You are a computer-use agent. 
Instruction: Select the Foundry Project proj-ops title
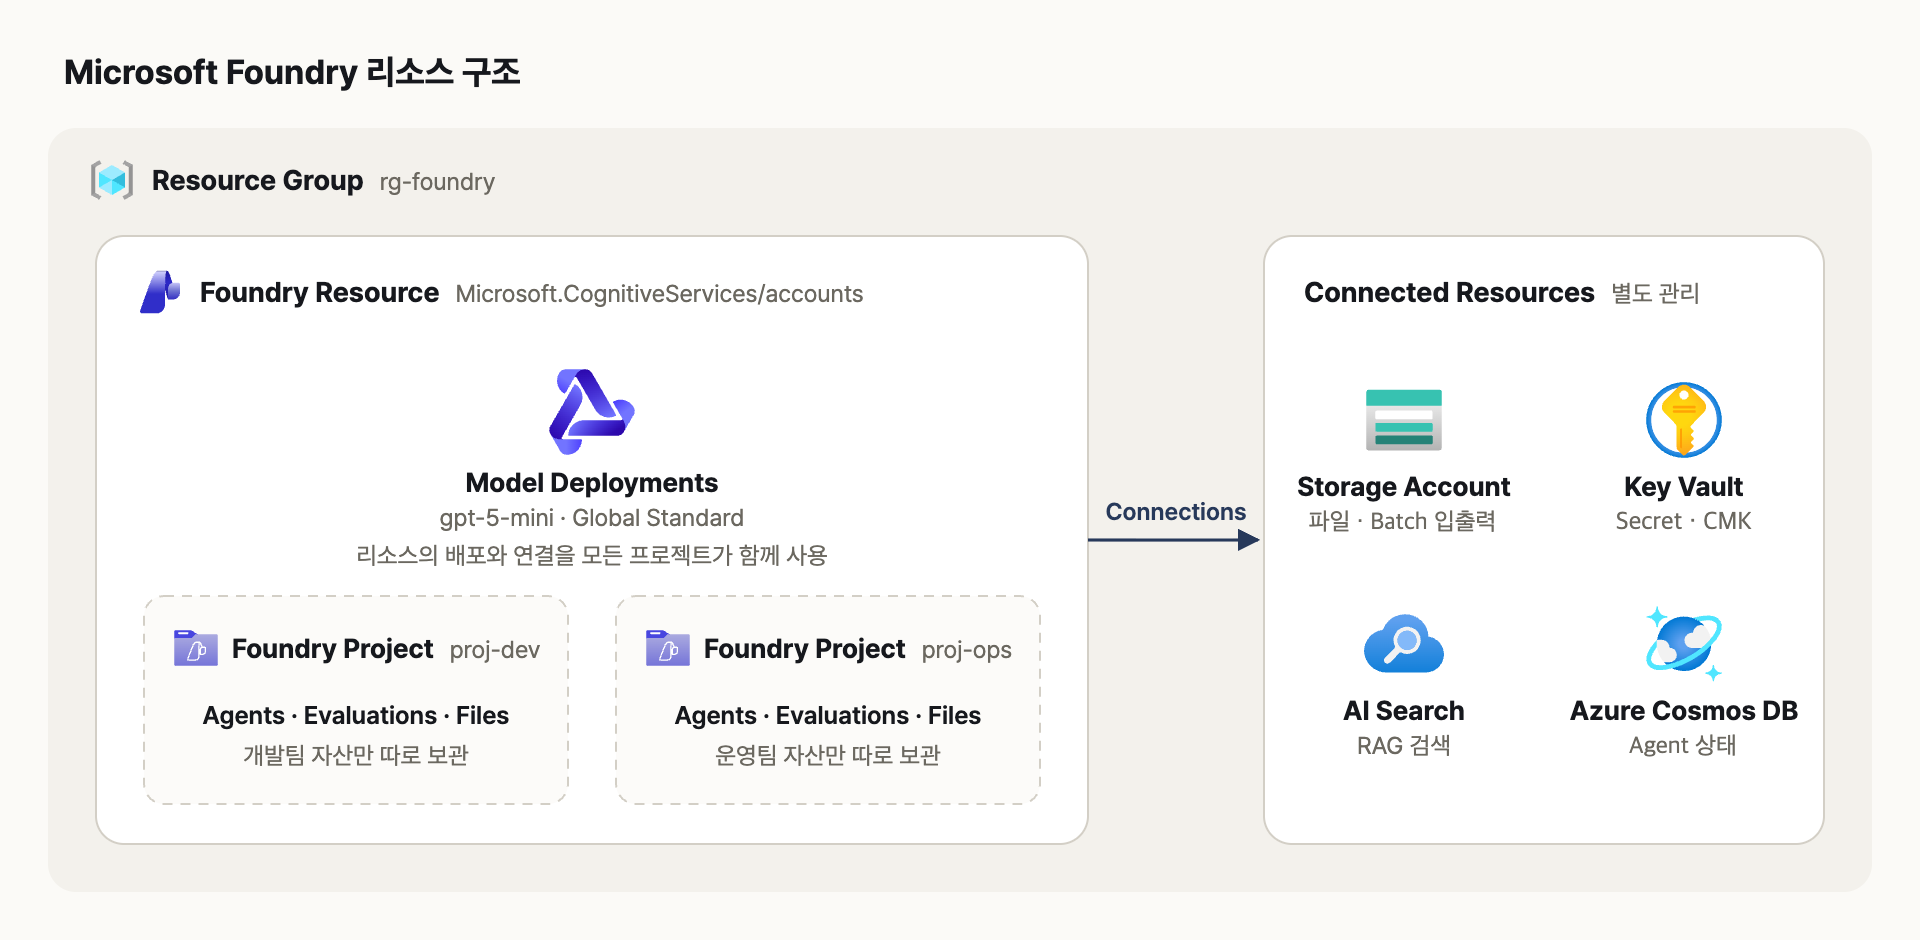[858, 649]
